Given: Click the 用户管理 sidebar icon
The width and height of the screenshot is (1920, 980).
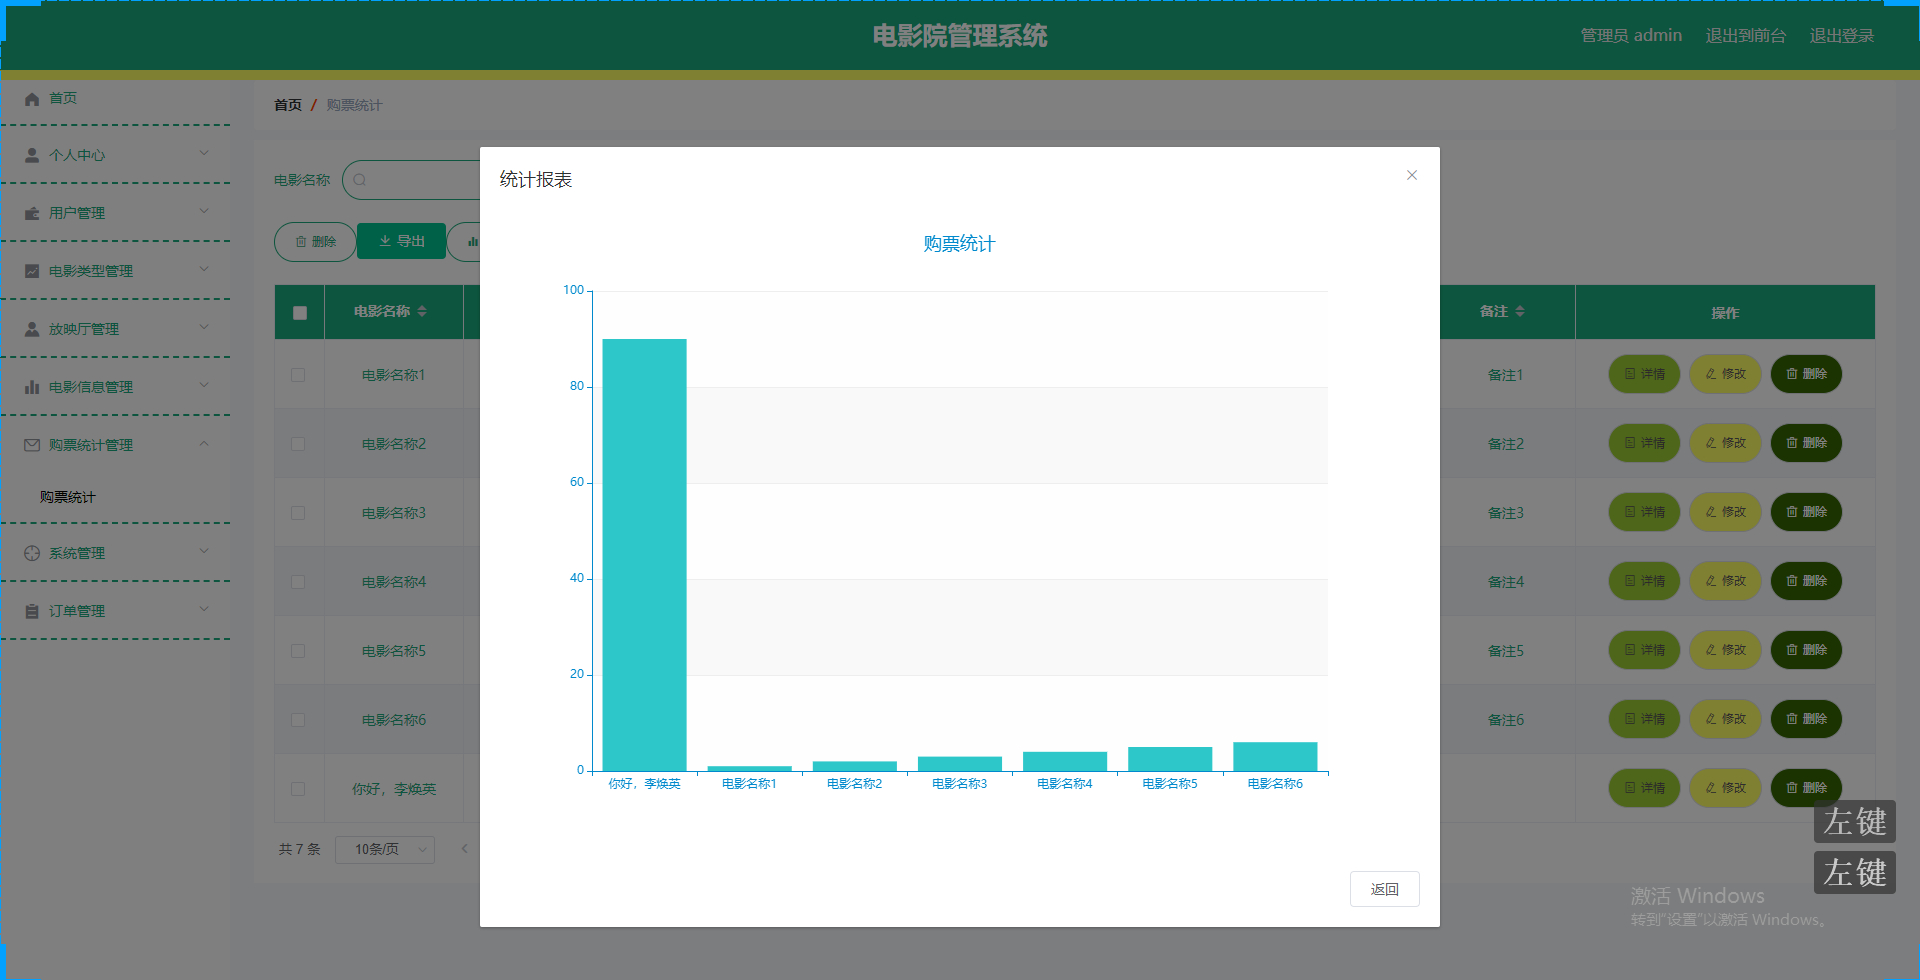Looking at the screenshot, I should (32, 213).
